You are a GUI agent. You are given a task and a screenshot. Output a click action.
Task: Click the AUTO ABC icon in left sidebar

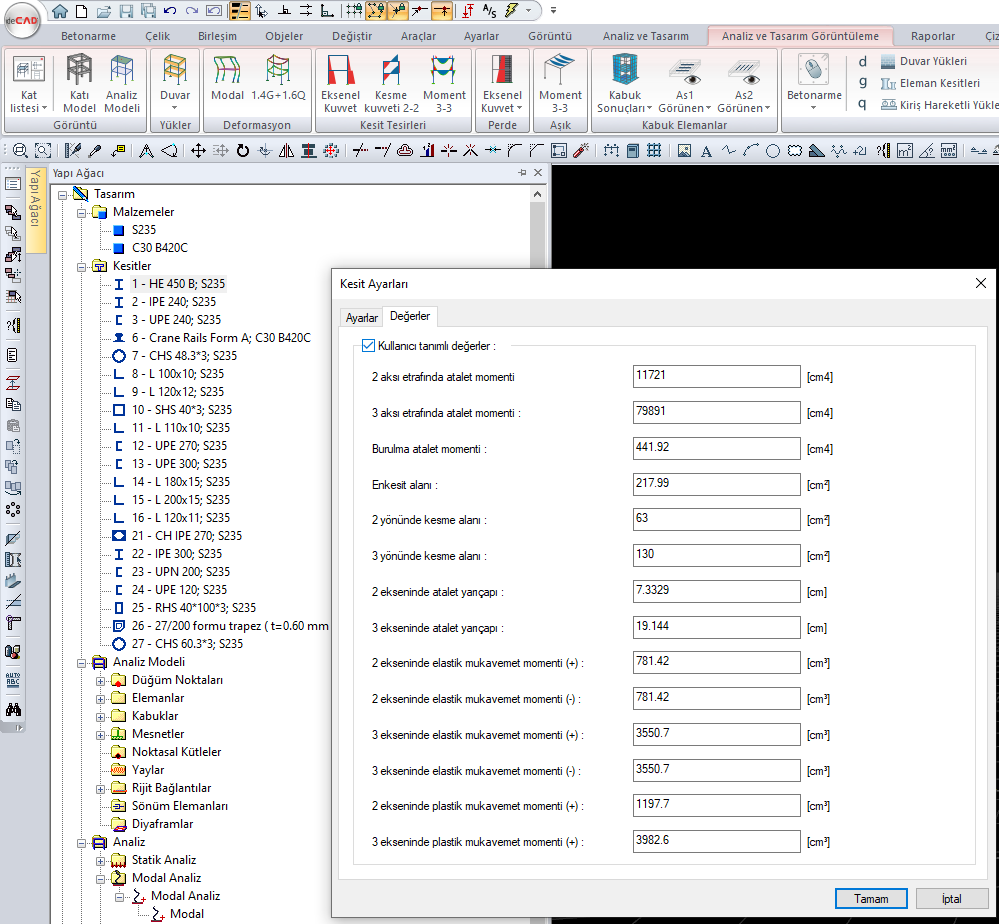click(13, 679)
